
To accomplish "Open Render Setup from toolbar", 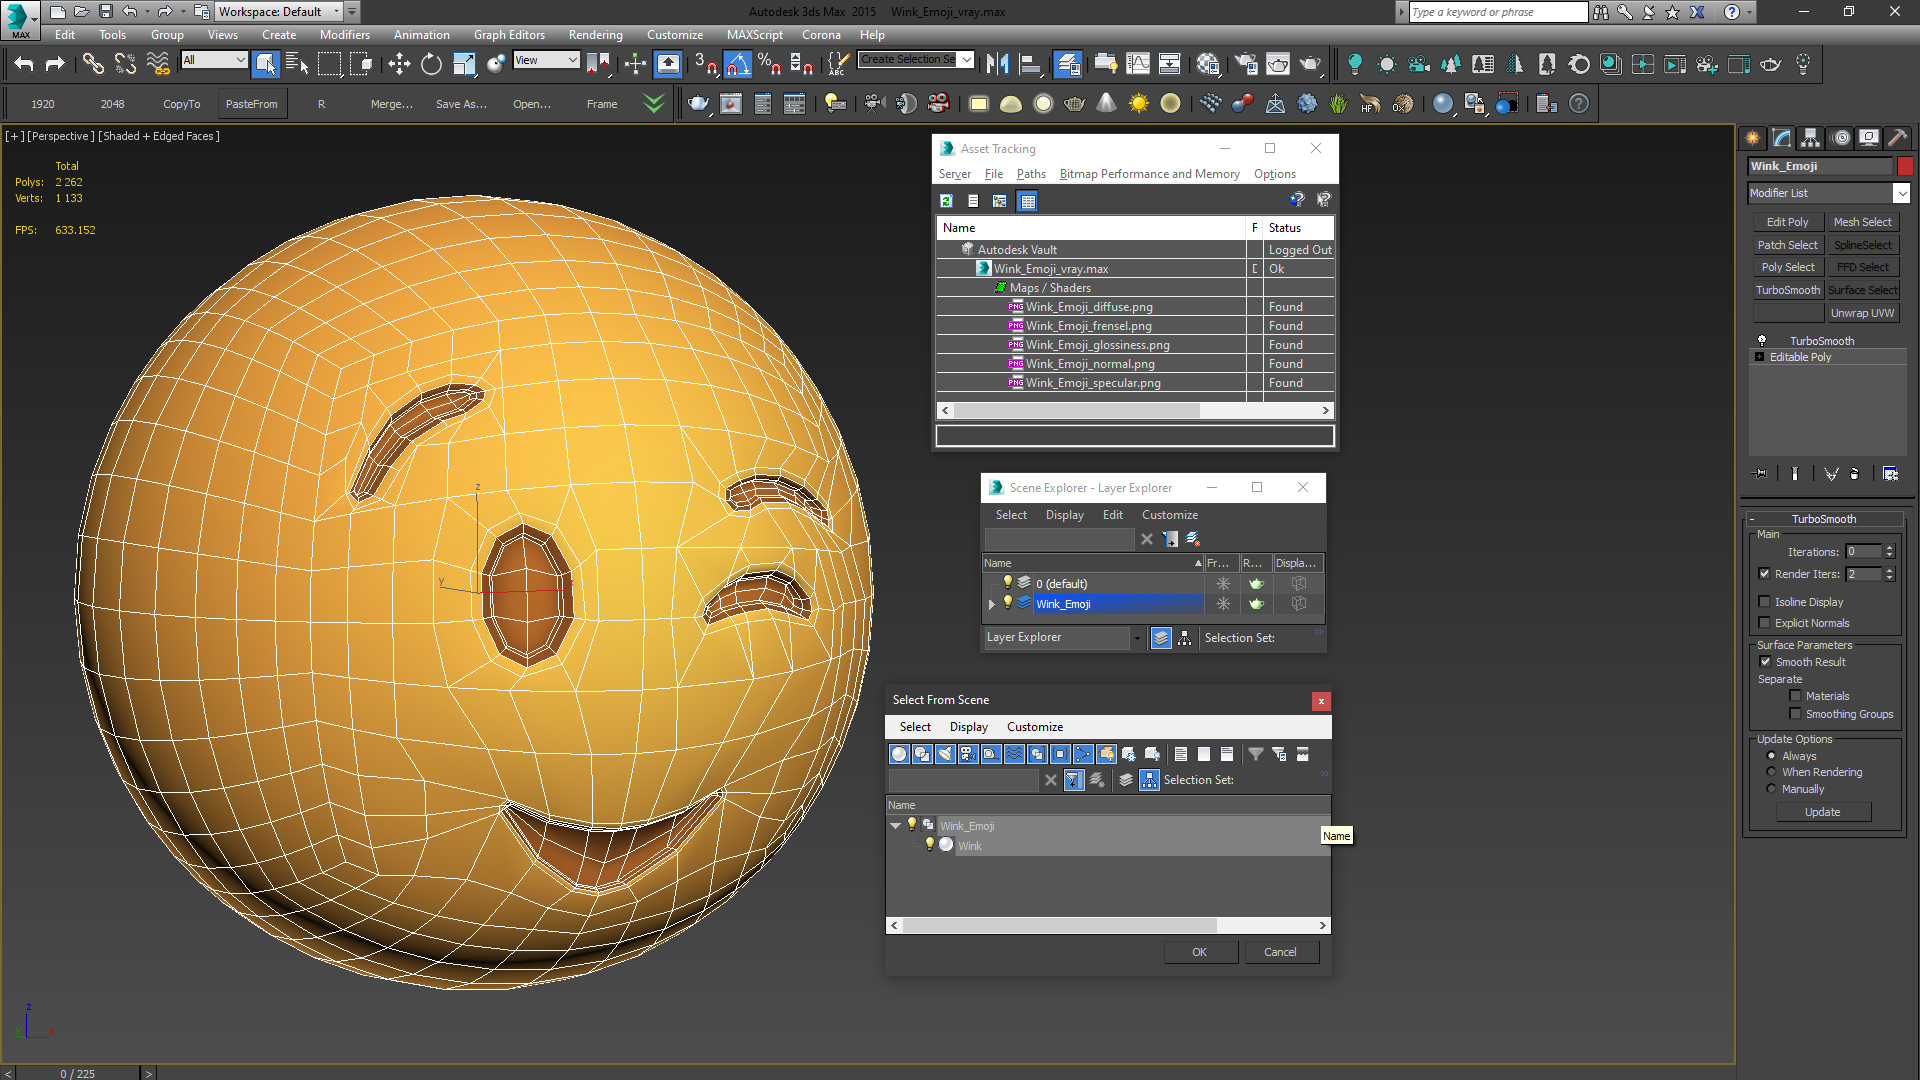I will (1246, 64).
